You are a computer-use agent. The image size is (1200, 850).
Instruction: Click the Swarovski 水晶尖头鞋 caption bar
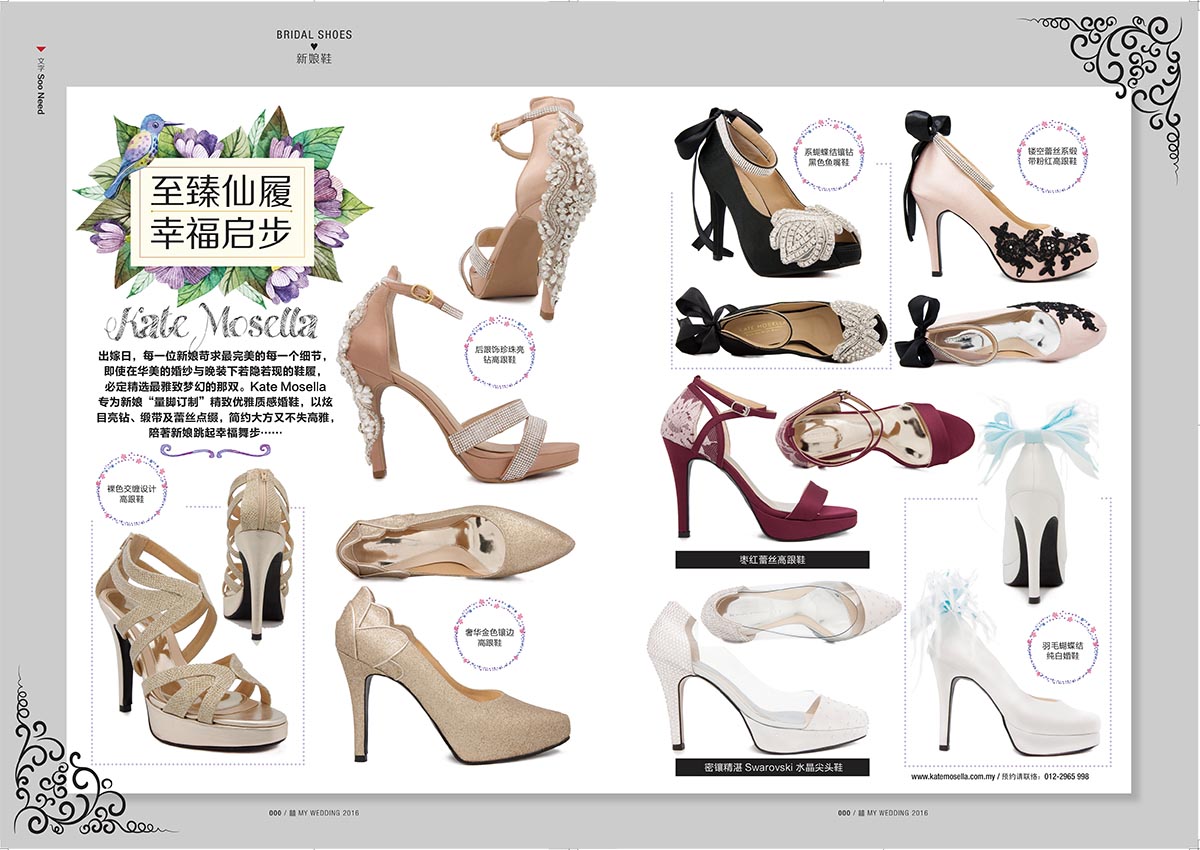point(772,767)
